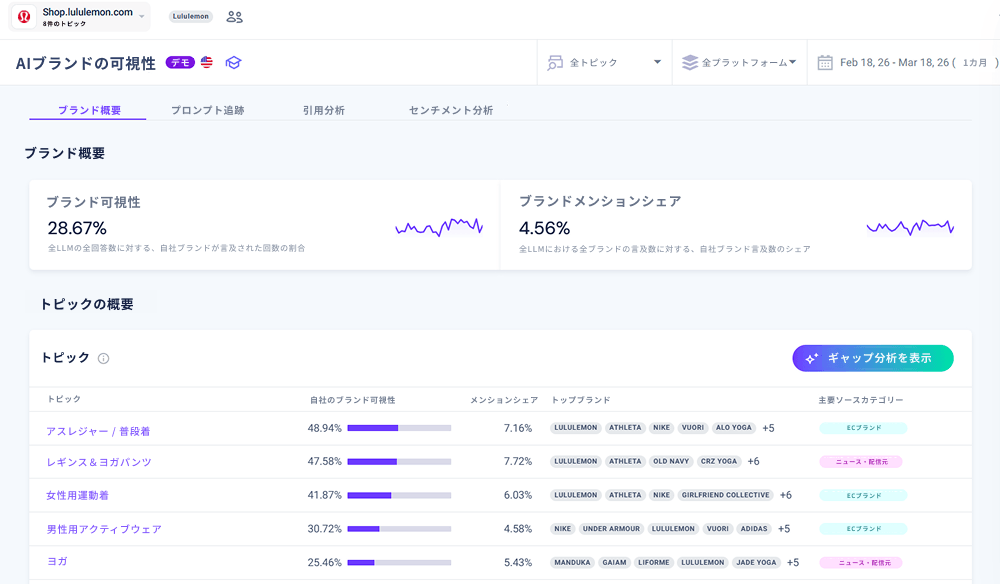Screen dimensions: 1000x584
Task: Switch to センチメント分析 tab
Action: pyautogui.click(x=451, y=110)
